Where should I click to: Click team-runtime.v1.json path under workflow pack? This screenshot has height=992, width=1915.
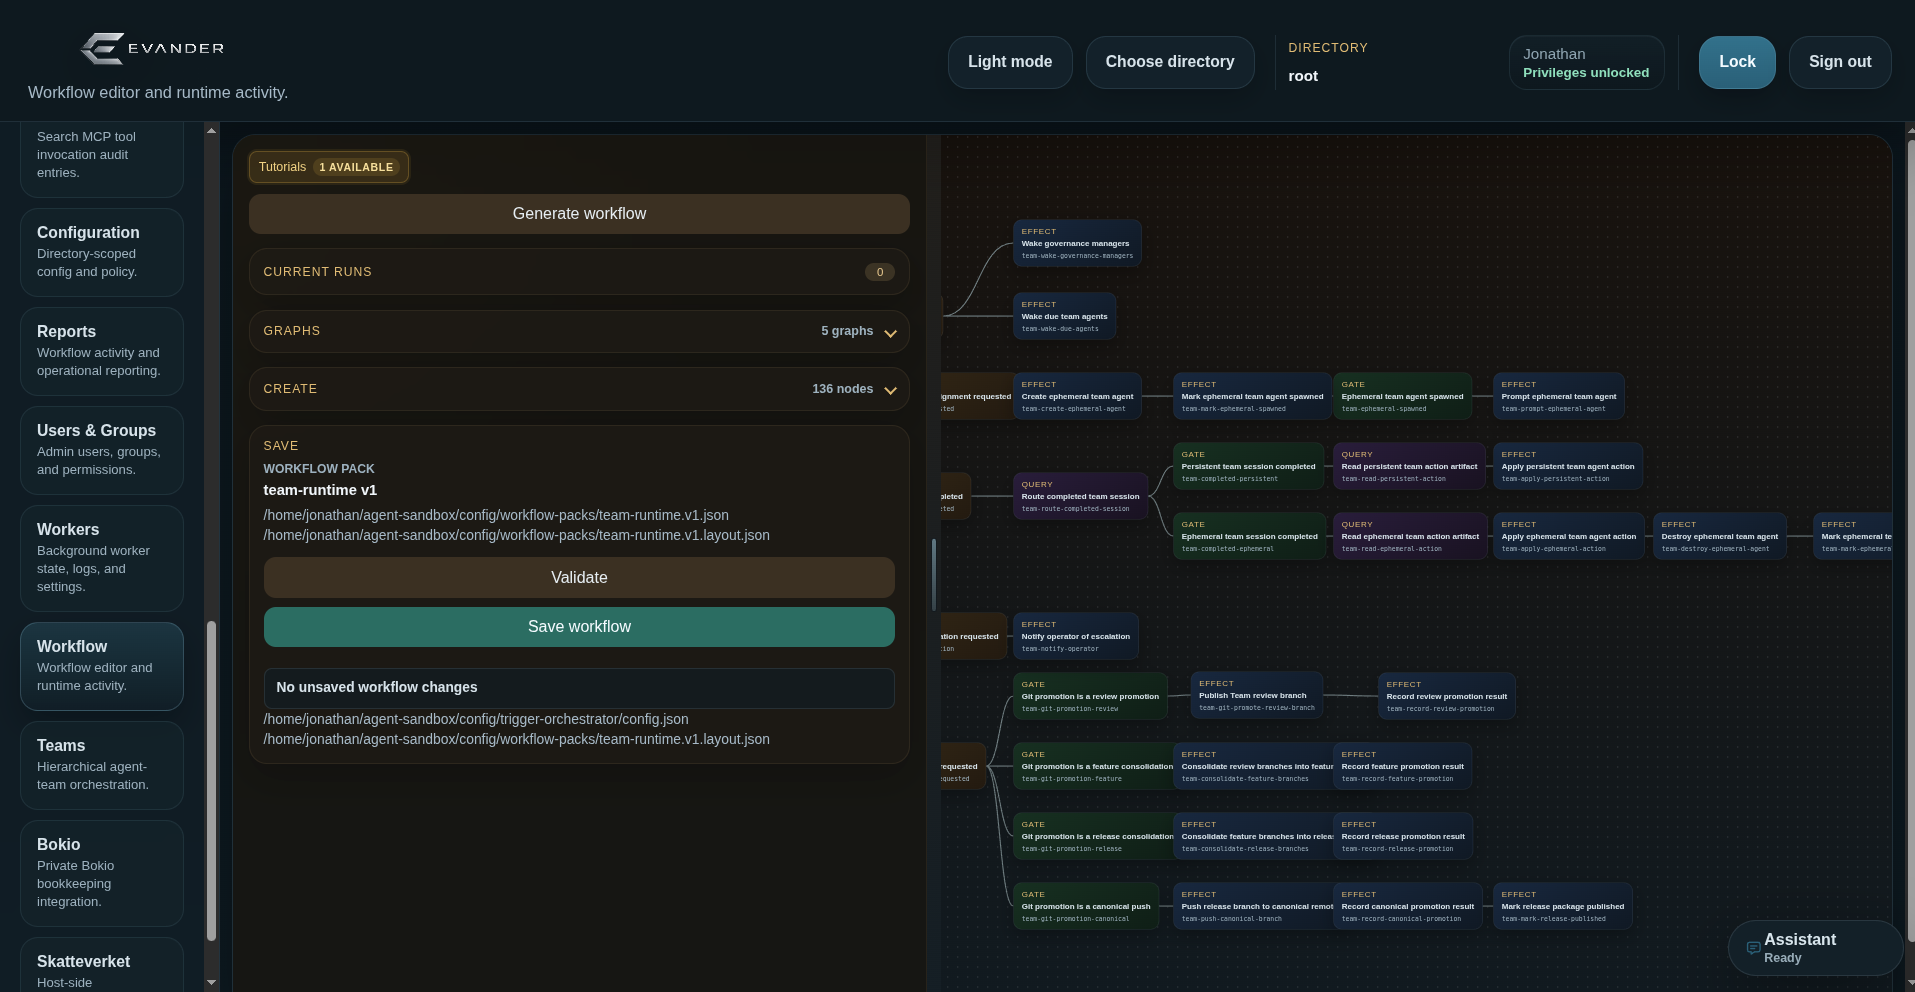496,515
